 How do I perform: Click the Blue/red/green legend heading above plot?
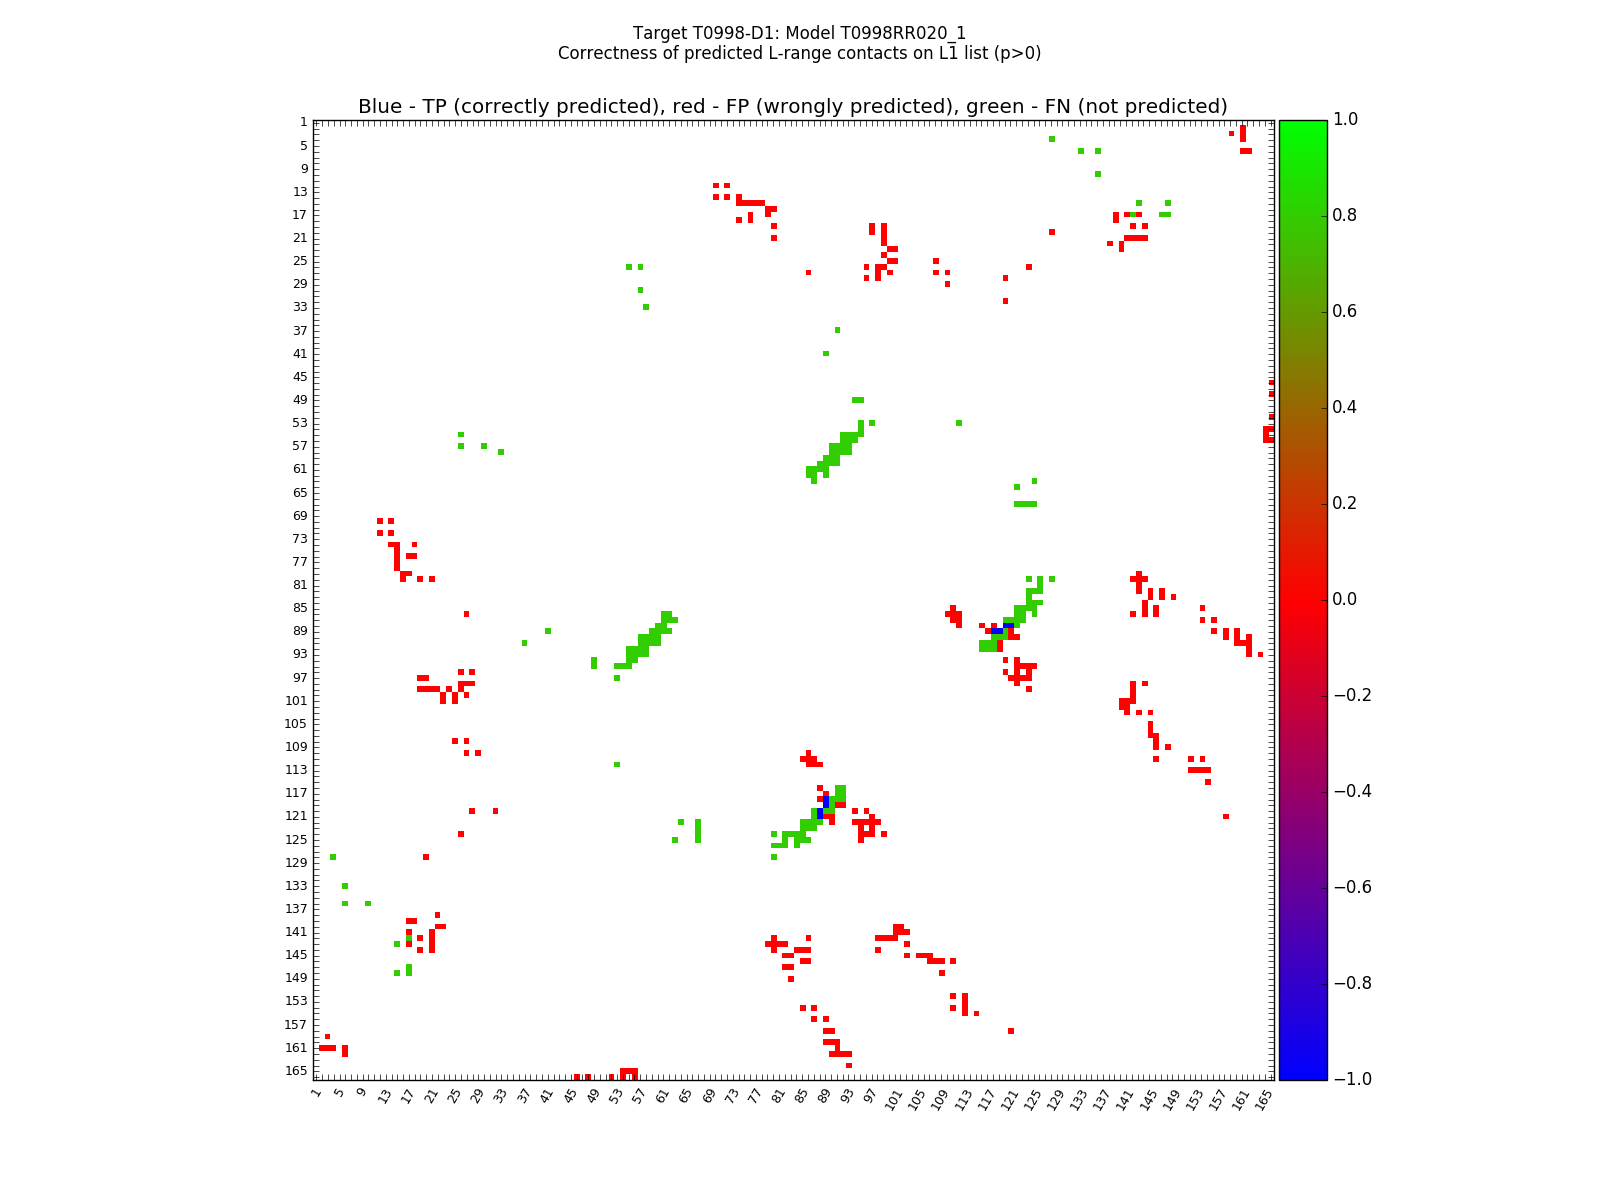click(x=792, y=107)
